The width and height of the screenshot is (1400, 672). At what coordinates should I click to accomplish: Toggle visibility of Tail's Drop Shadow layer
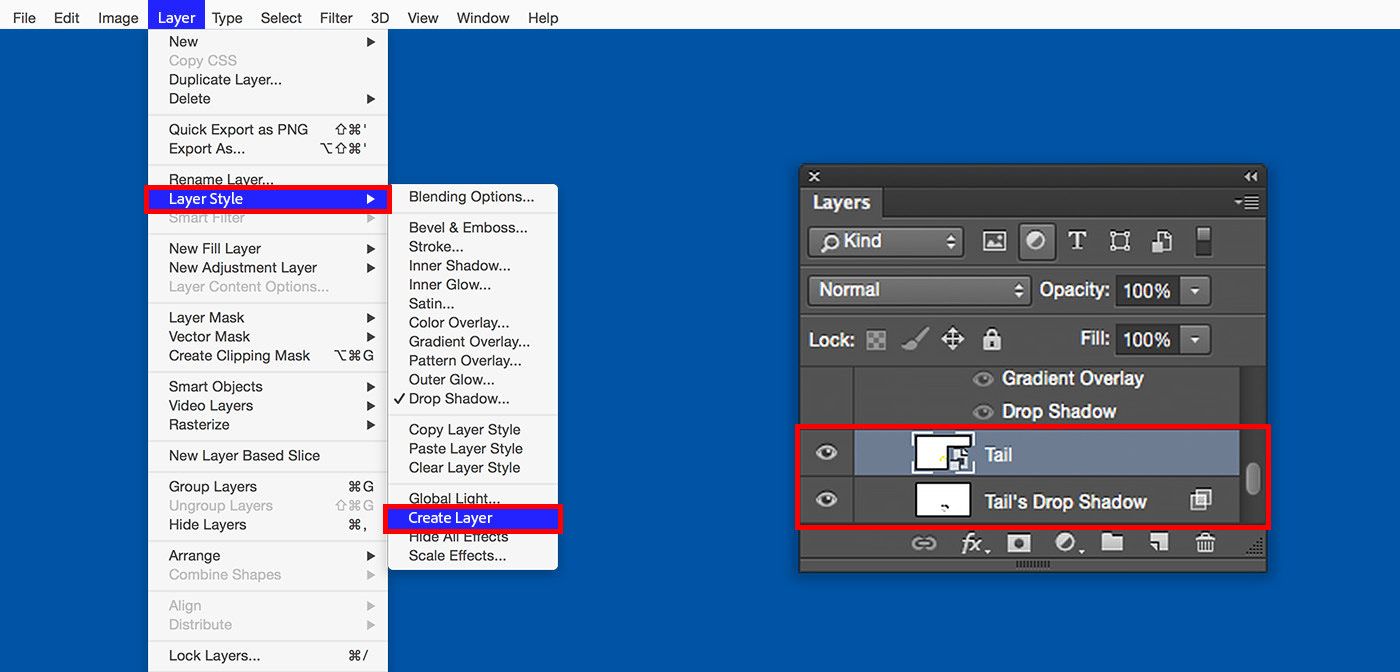click(826, 500)
